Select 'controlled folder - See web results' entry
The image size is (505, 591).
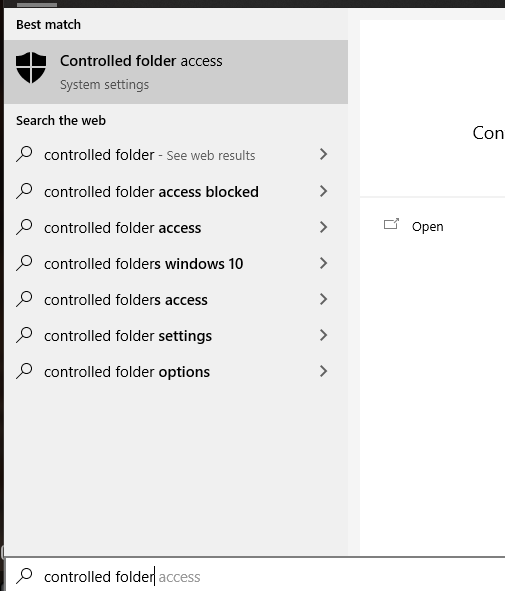tap(176, 155)
